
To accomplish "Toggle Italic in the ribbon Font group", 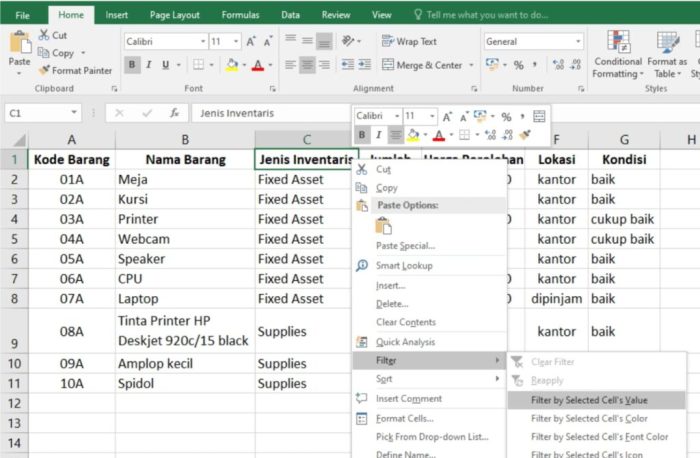I will click(x=149, y=65).
